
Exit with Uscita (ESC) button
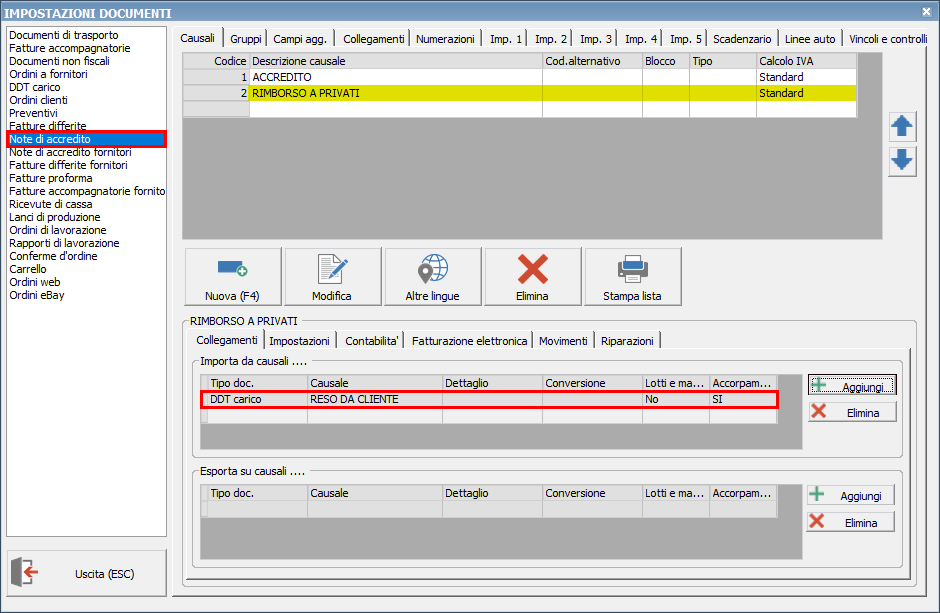pos(87,573)
